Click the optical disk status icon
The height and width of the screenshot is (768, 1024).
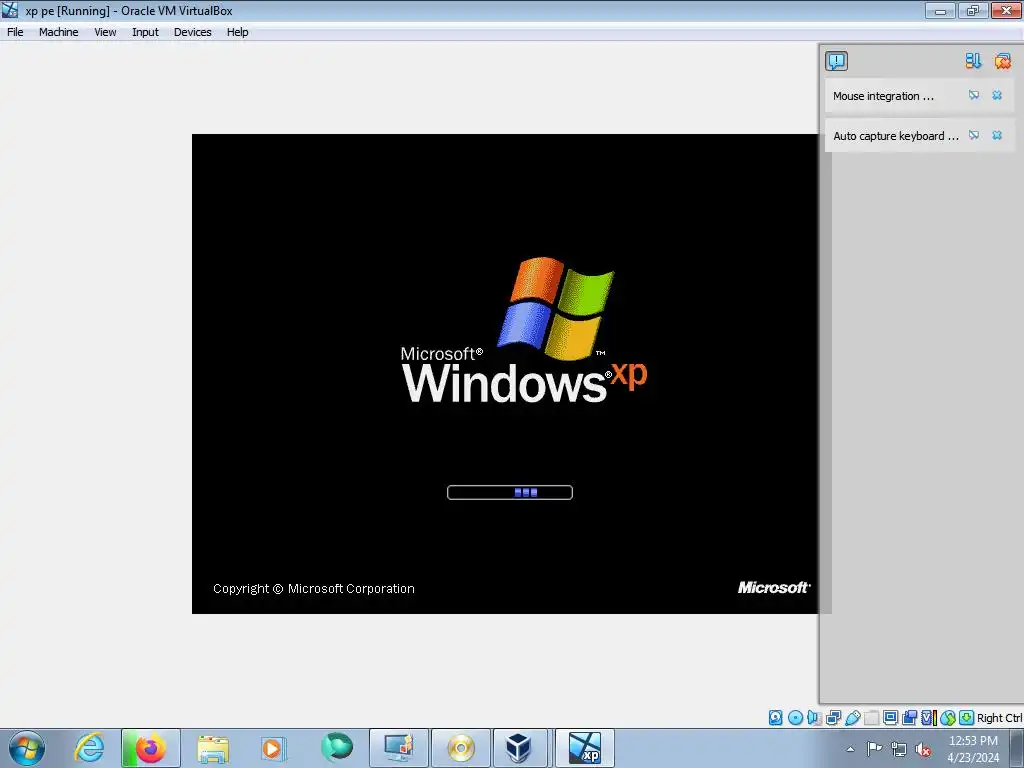tap(795, 718)
